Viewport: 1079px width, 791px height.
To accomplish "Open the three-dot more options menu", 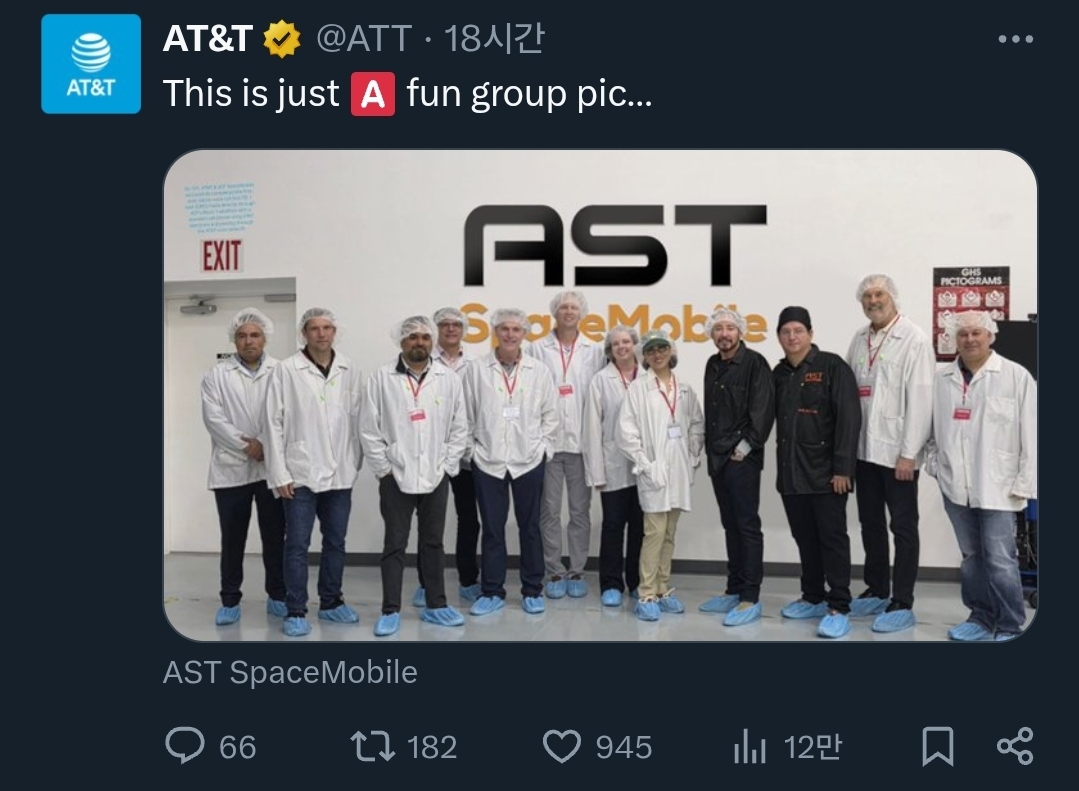I will tap(1016, 39).
